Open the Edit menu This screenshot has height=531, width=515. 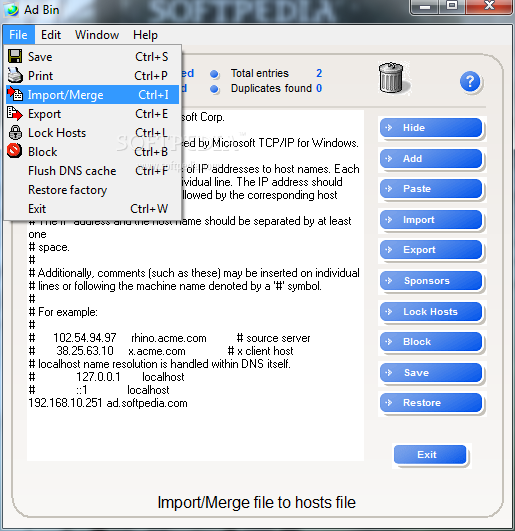(51, 35)
